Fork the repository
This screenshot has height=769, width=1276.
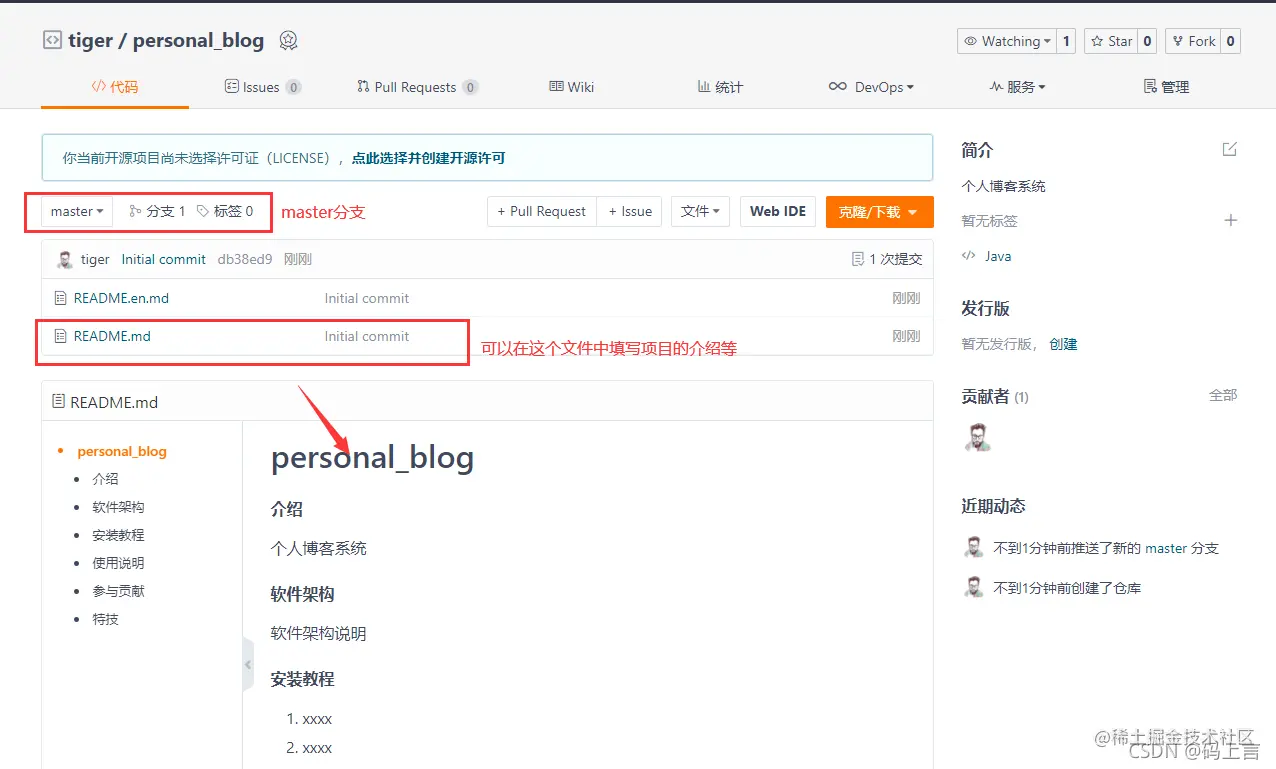coord(1193,41)
